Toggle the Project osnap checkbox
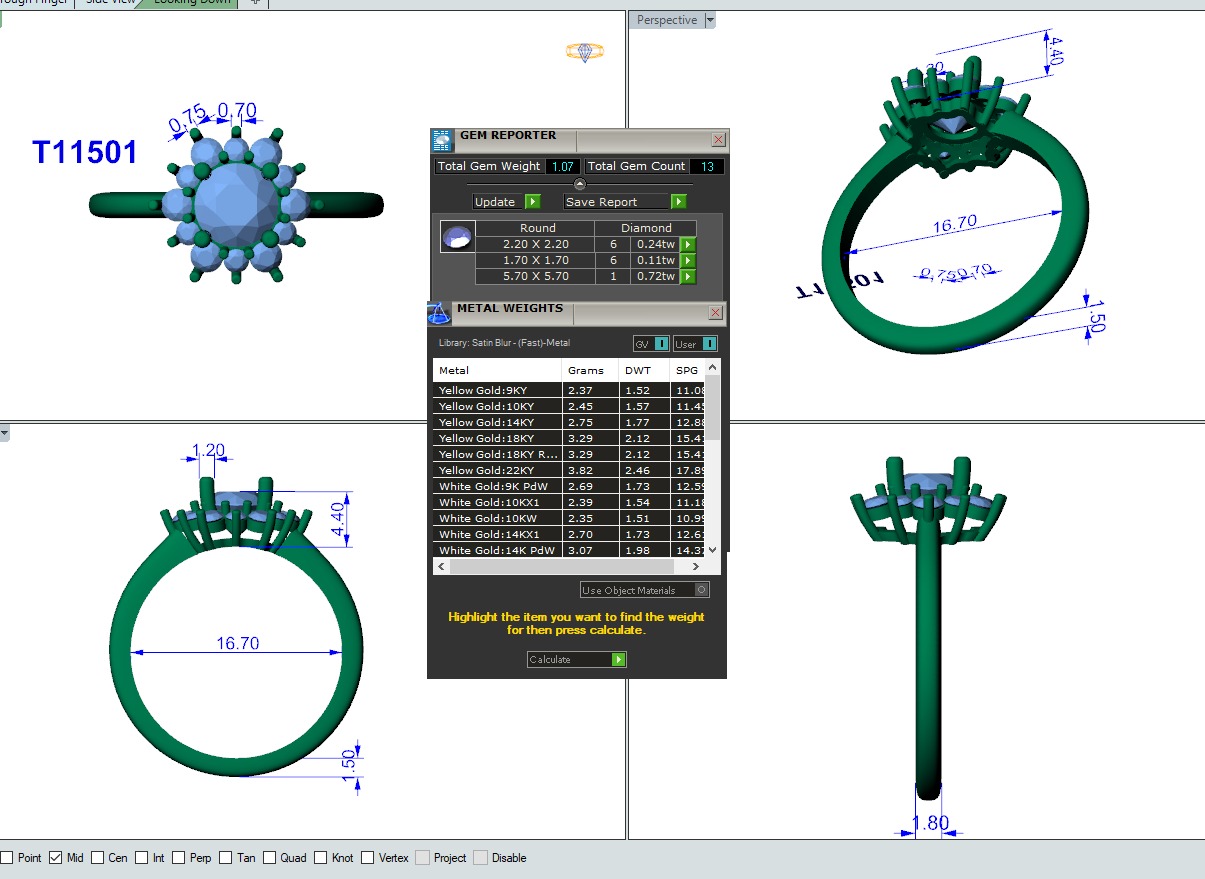The height and width of the screenshot is (879, 1205). [422, 858]
